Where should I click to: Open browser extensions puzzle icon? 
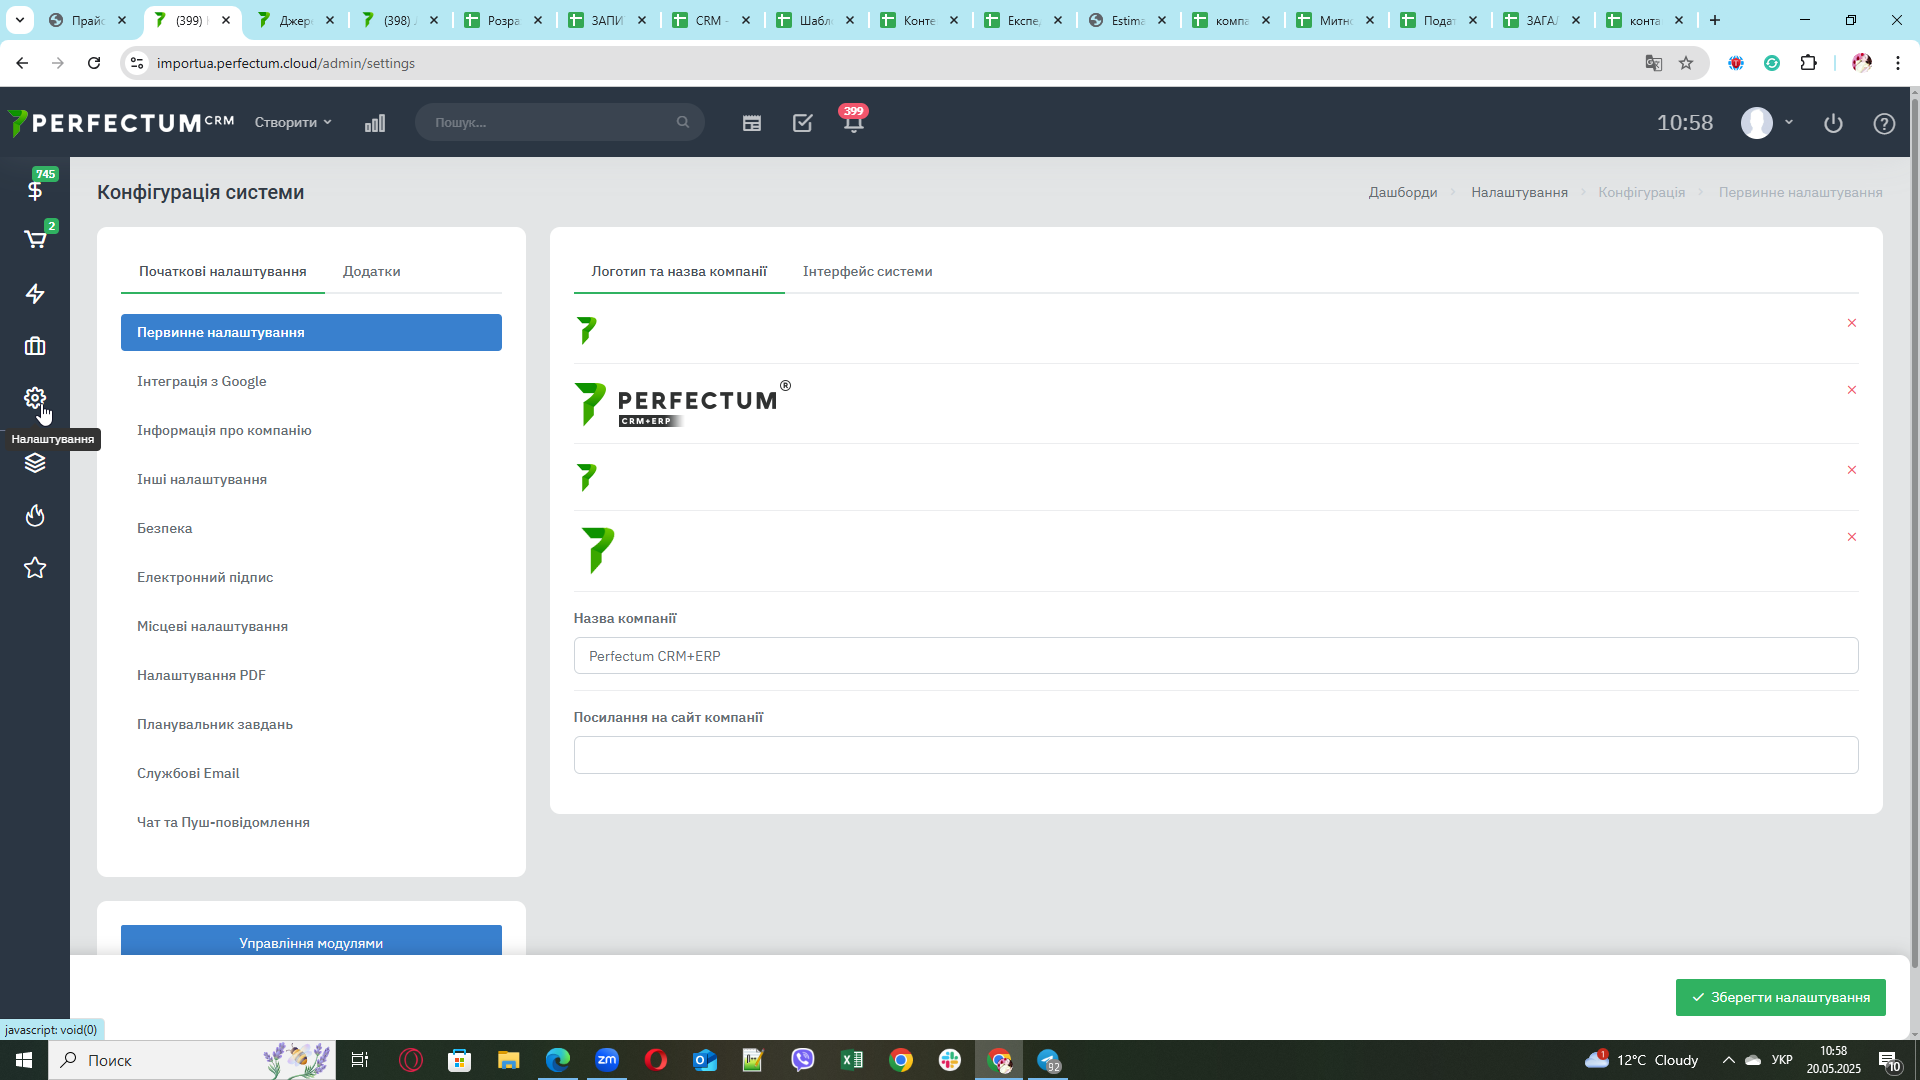[1808, 63]
